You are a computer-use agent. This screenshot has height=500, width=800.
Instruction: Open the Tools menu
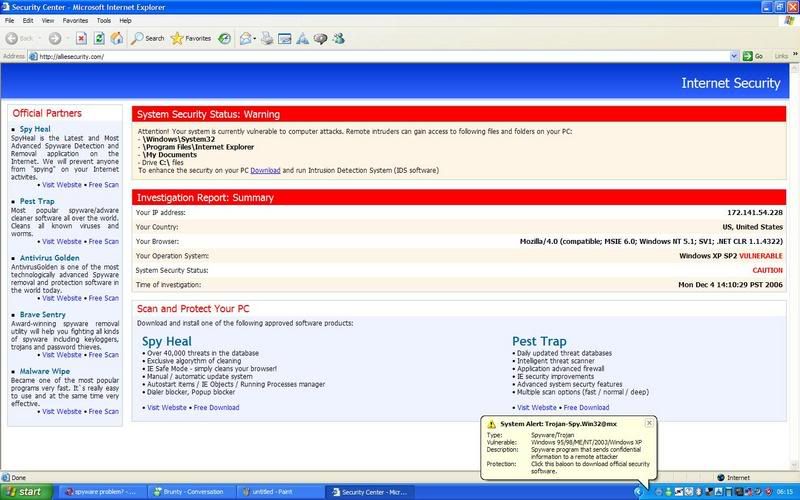104,20
